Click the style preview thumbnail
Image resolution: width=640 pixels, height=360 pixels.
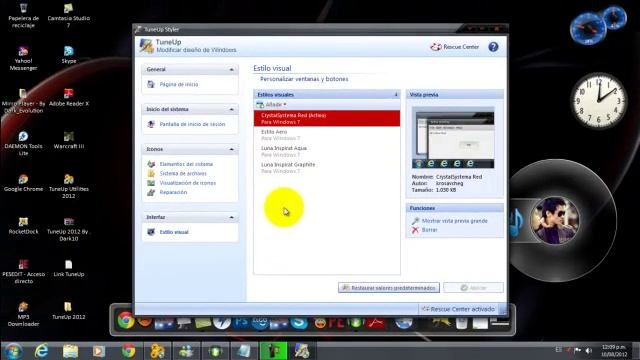tap(453, 138)
